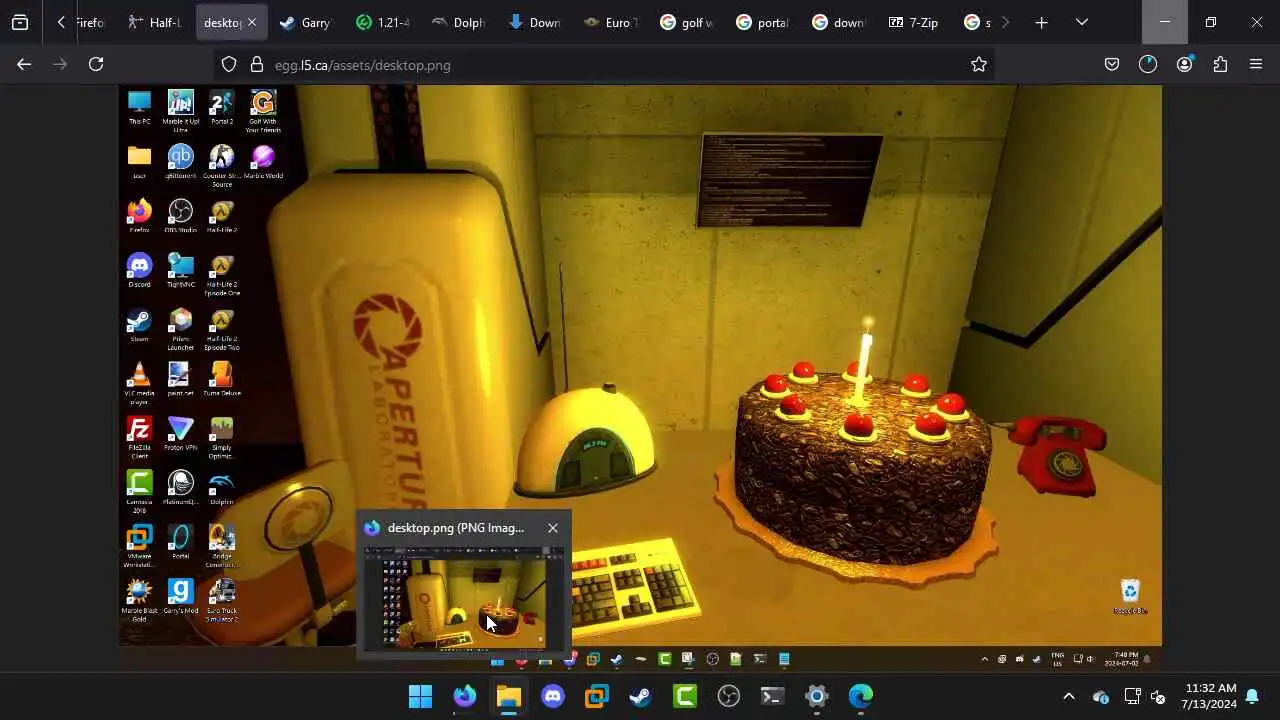Image resolution: width=1280 pixels, height=720 pixels.
Task: Switch to the Euro T tab
Action: [611, 22]
